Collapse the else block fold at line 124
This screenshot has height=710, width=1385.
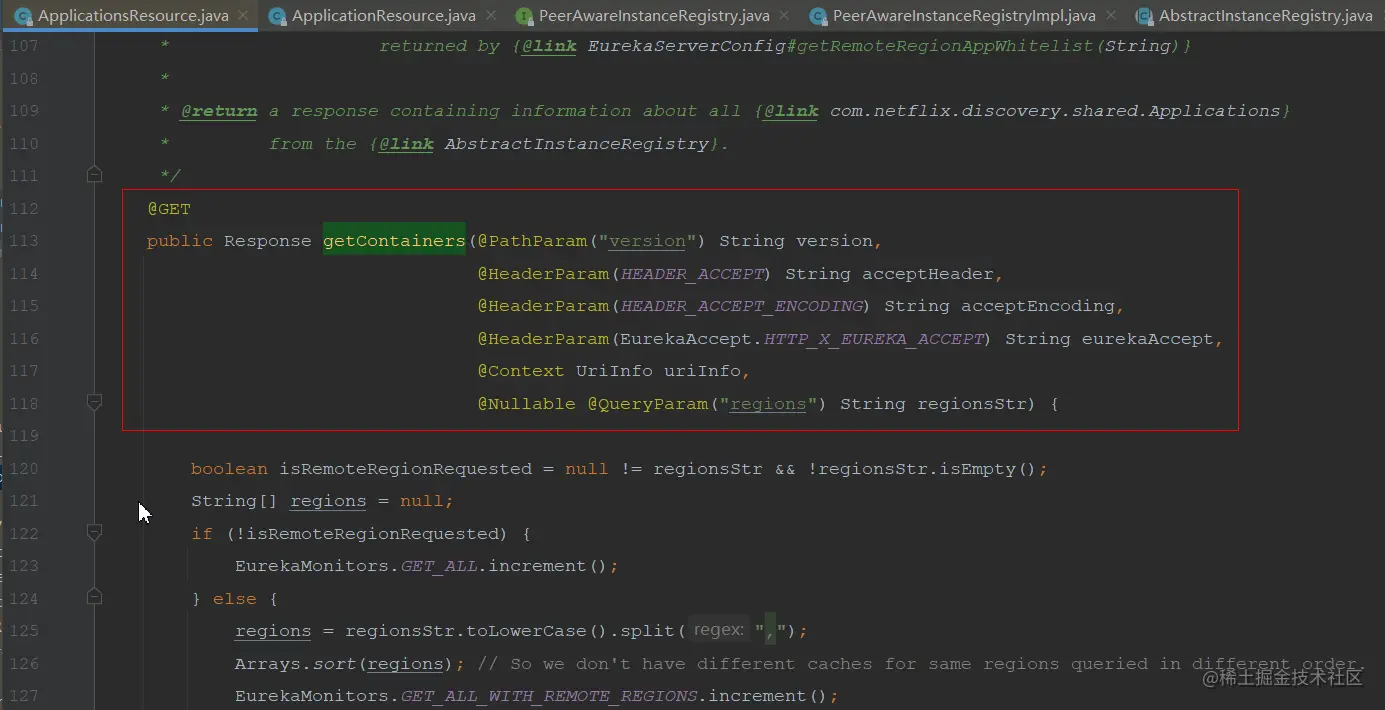(94, 598)
